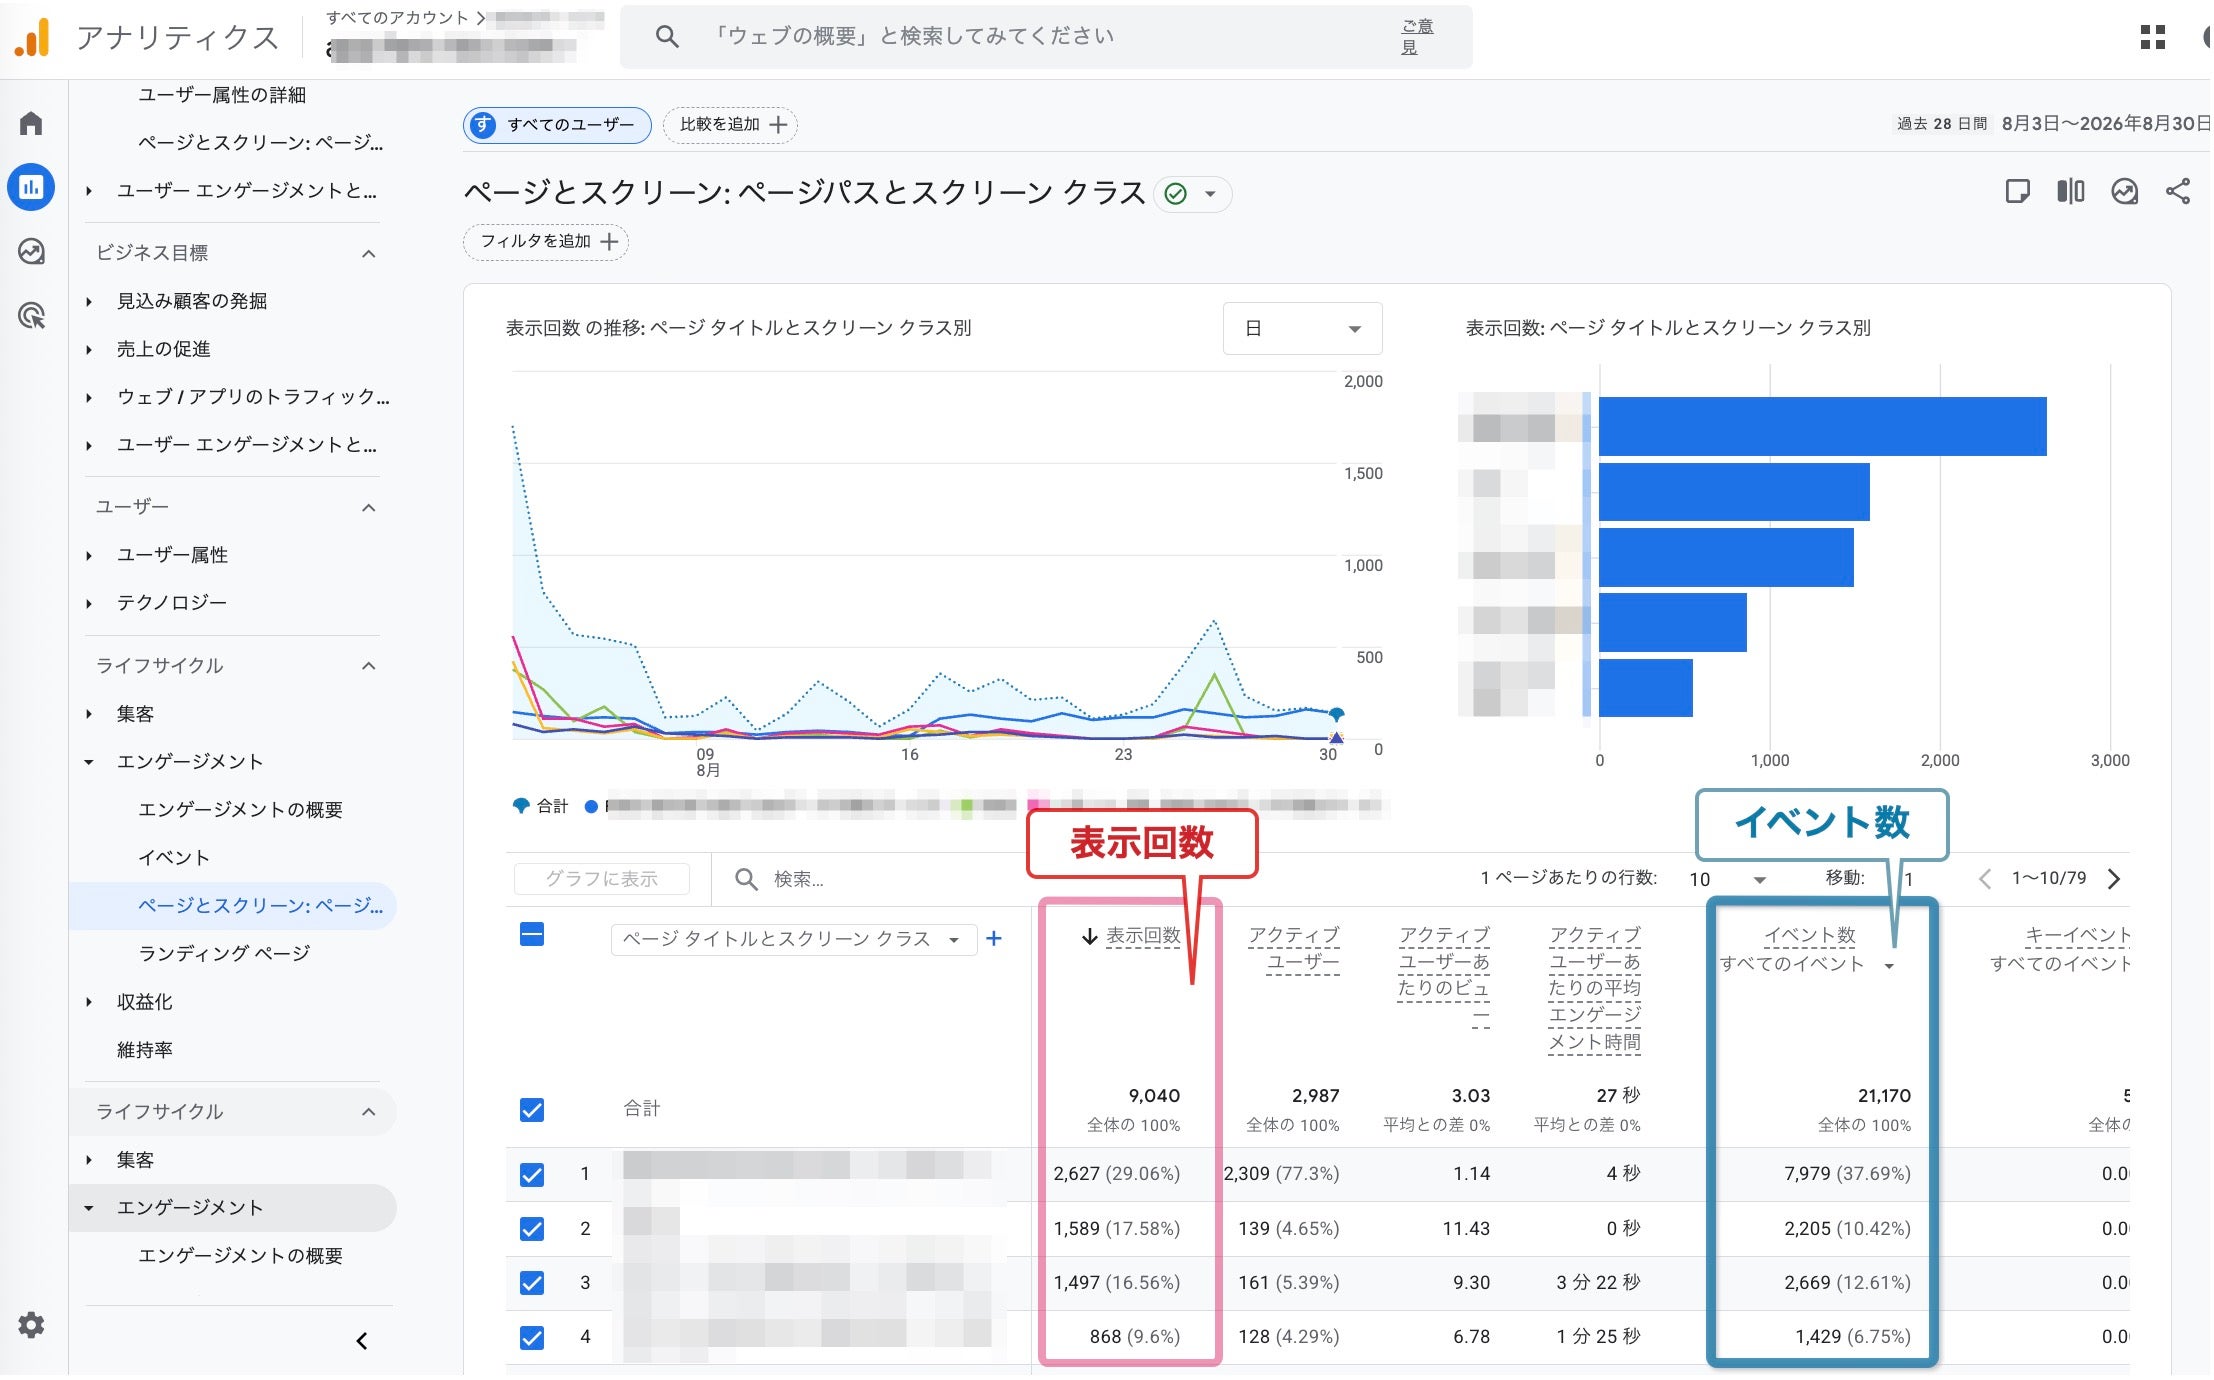Open ユーザー属性の詳細 report
Screen dimensions: 2214x1380
click(x=222, y=95)
